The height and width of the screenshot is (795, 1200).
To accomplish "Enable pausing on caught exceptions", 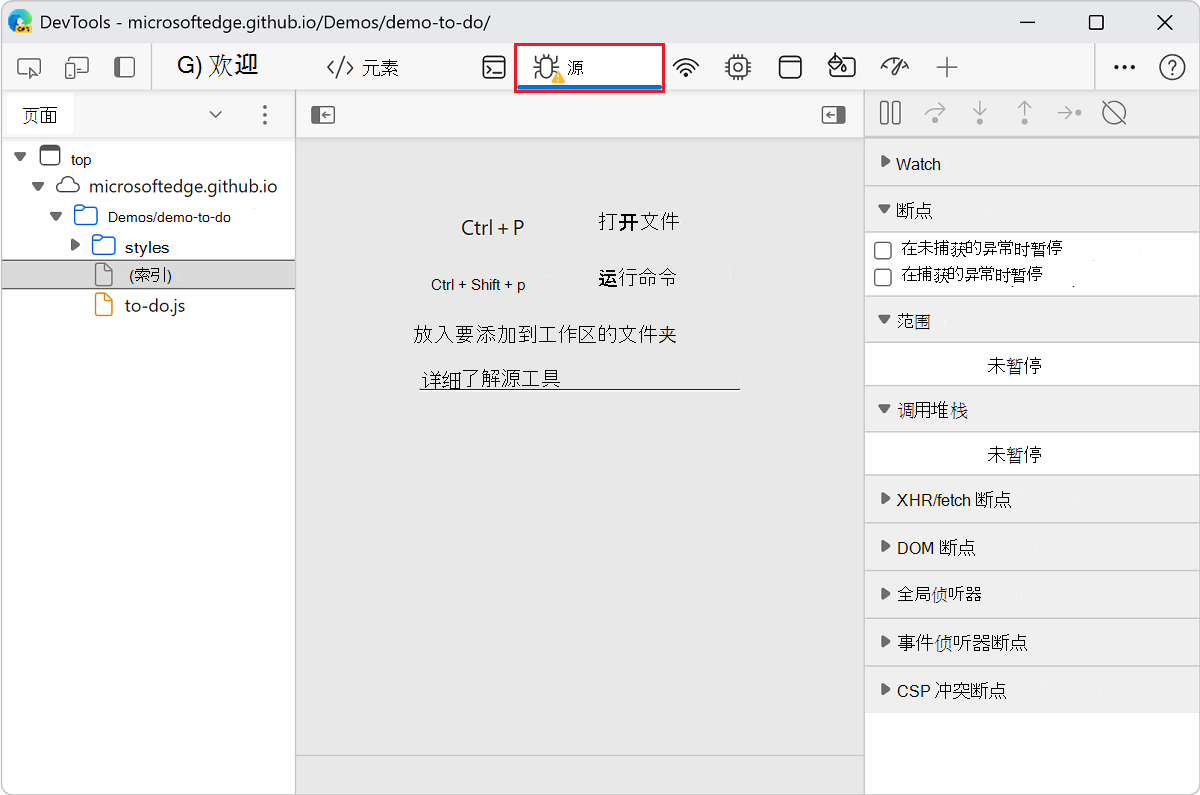I will coord(883,277).
